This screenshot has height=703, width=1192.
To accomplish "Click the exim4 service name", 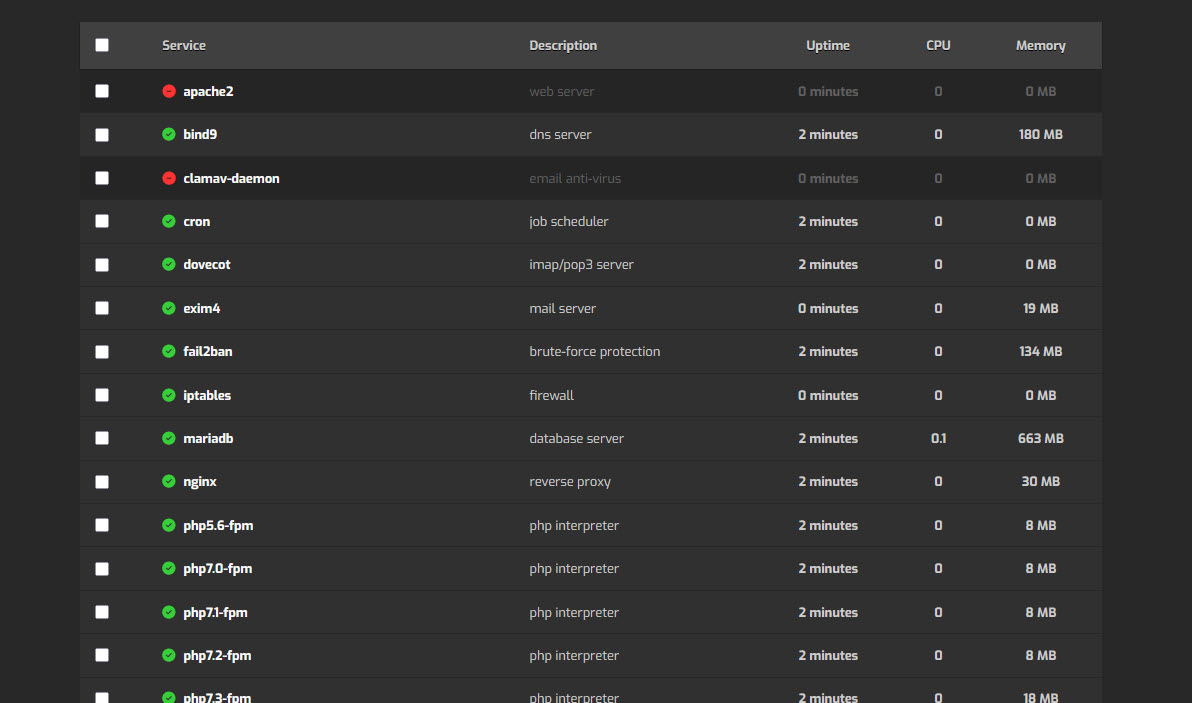I will 201,309.
